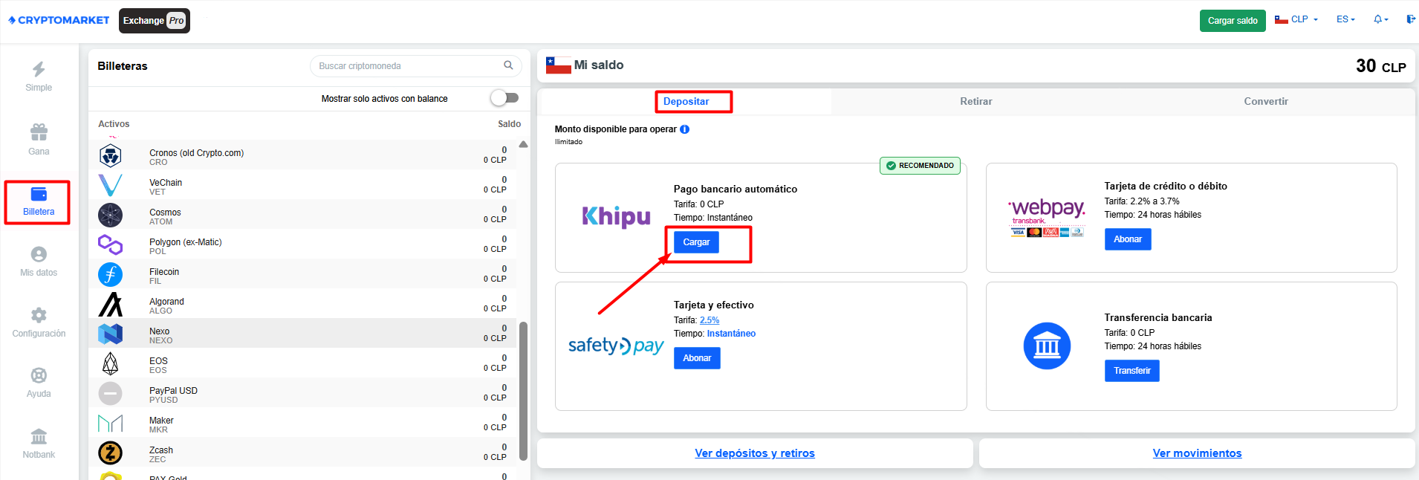Open the Configuración gear icon
1419x480 pixels.
point(39,316)
